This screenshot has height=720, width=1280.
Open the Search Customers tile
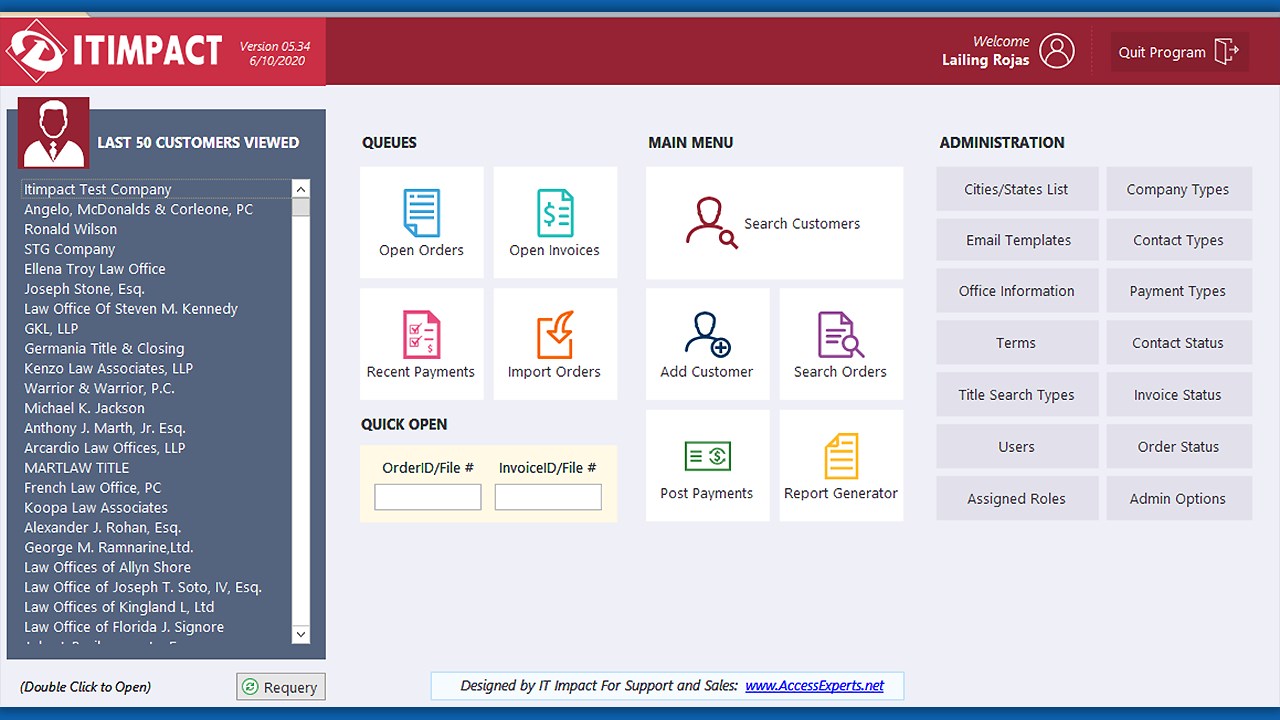point(774,223)
